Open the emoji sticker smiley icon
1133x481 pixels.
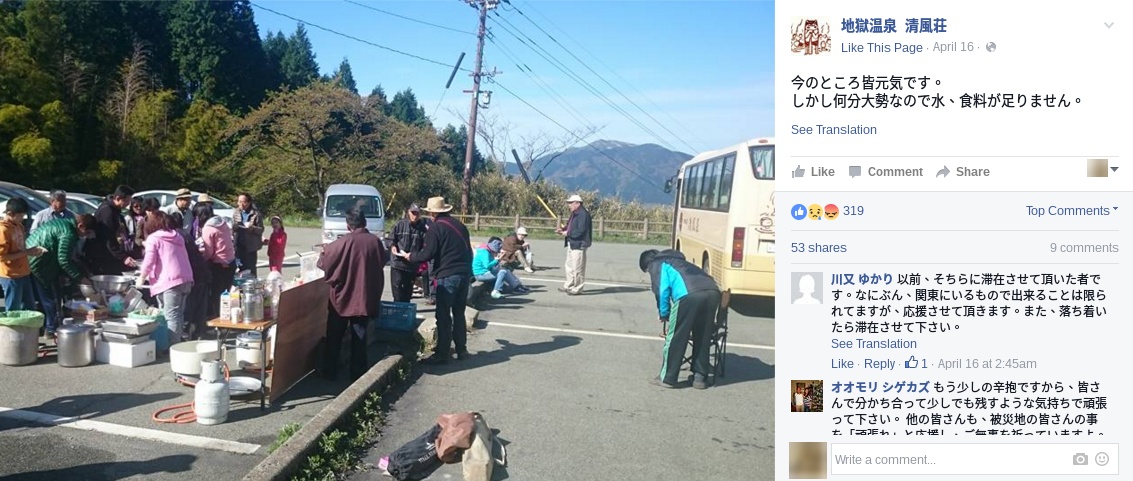(1102, 459)
